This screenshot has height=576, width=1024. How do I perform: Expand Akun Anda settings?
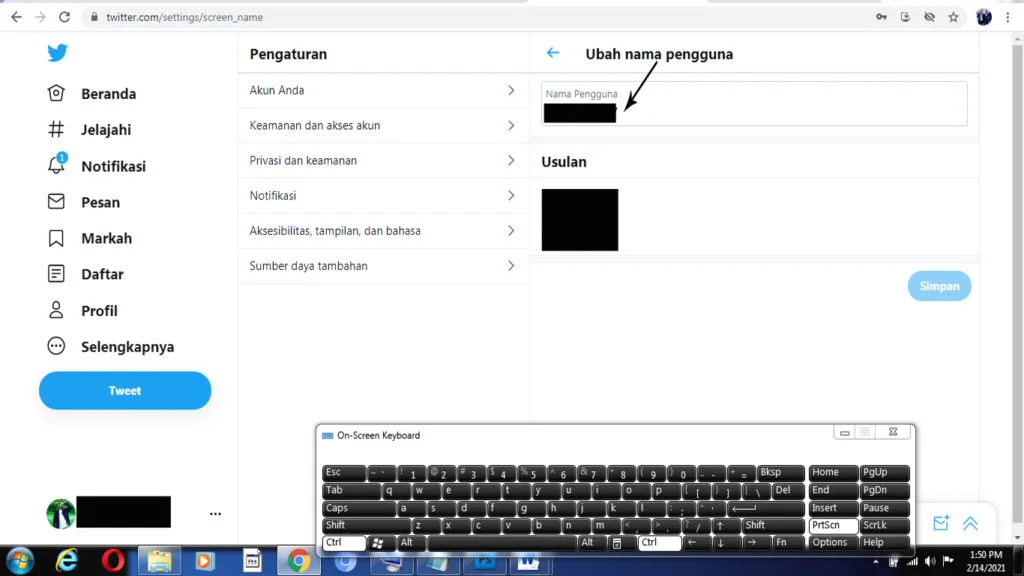click(383, 90)
